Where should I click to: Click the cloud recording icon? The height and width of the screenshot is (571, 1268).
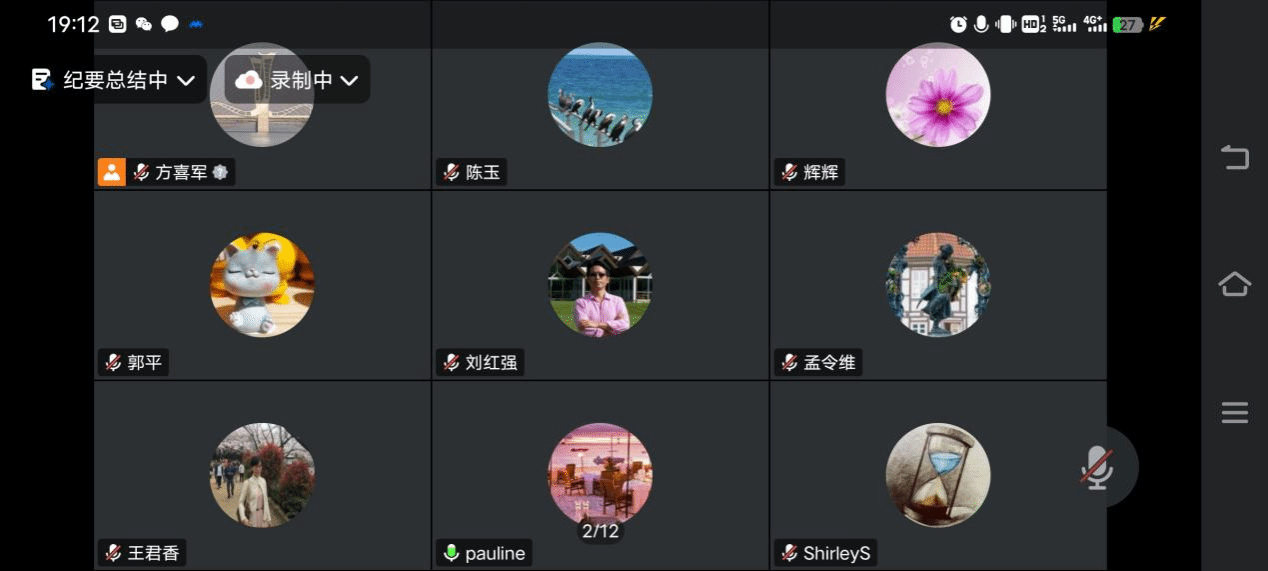click(x=249, y=80)
